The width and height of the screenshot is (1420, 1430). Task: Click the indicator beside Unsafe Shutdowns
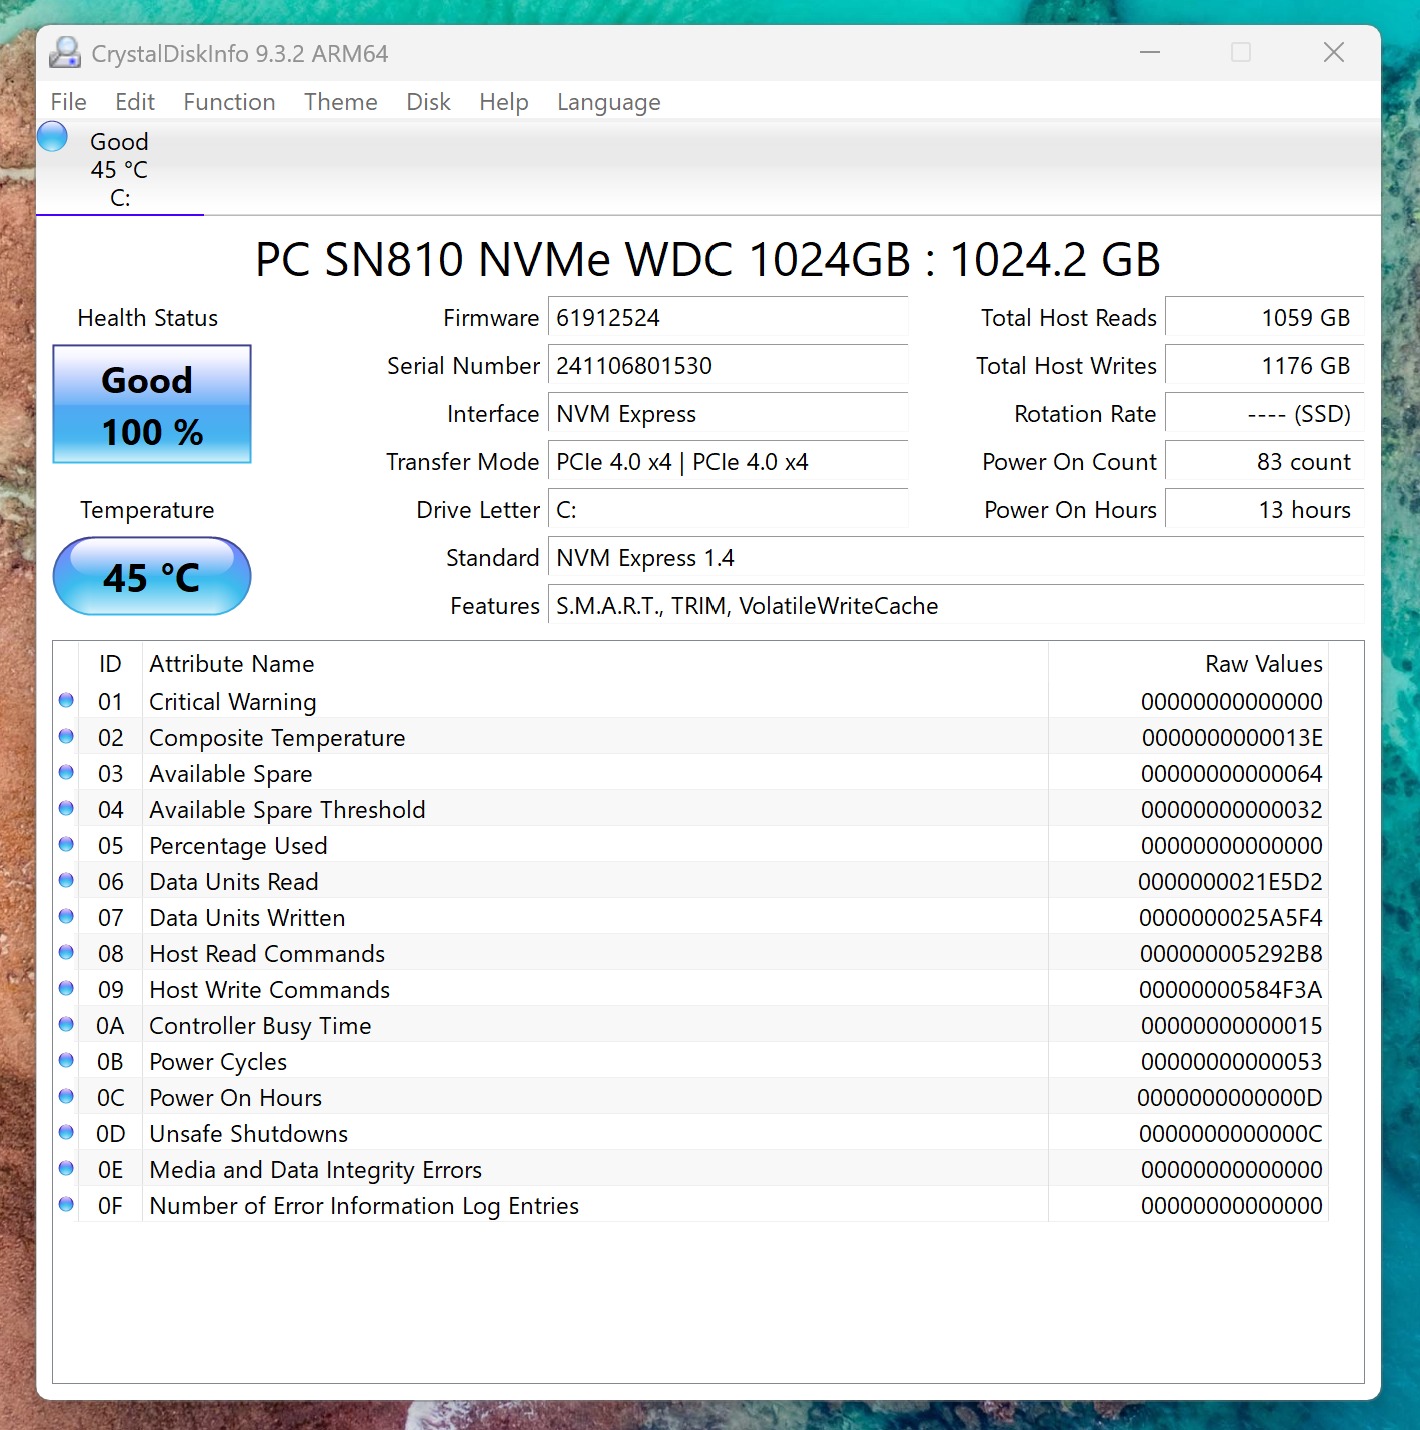point(66,1132)
